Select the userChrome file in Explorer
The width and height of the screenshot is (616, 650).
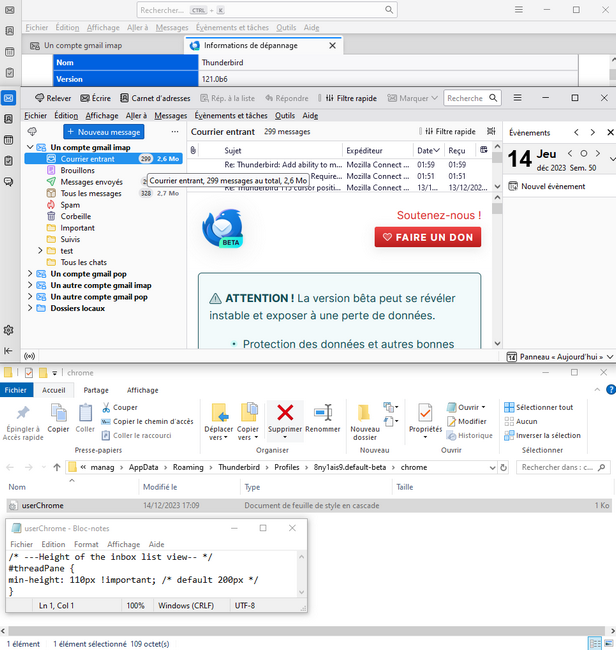coord(309,505)
